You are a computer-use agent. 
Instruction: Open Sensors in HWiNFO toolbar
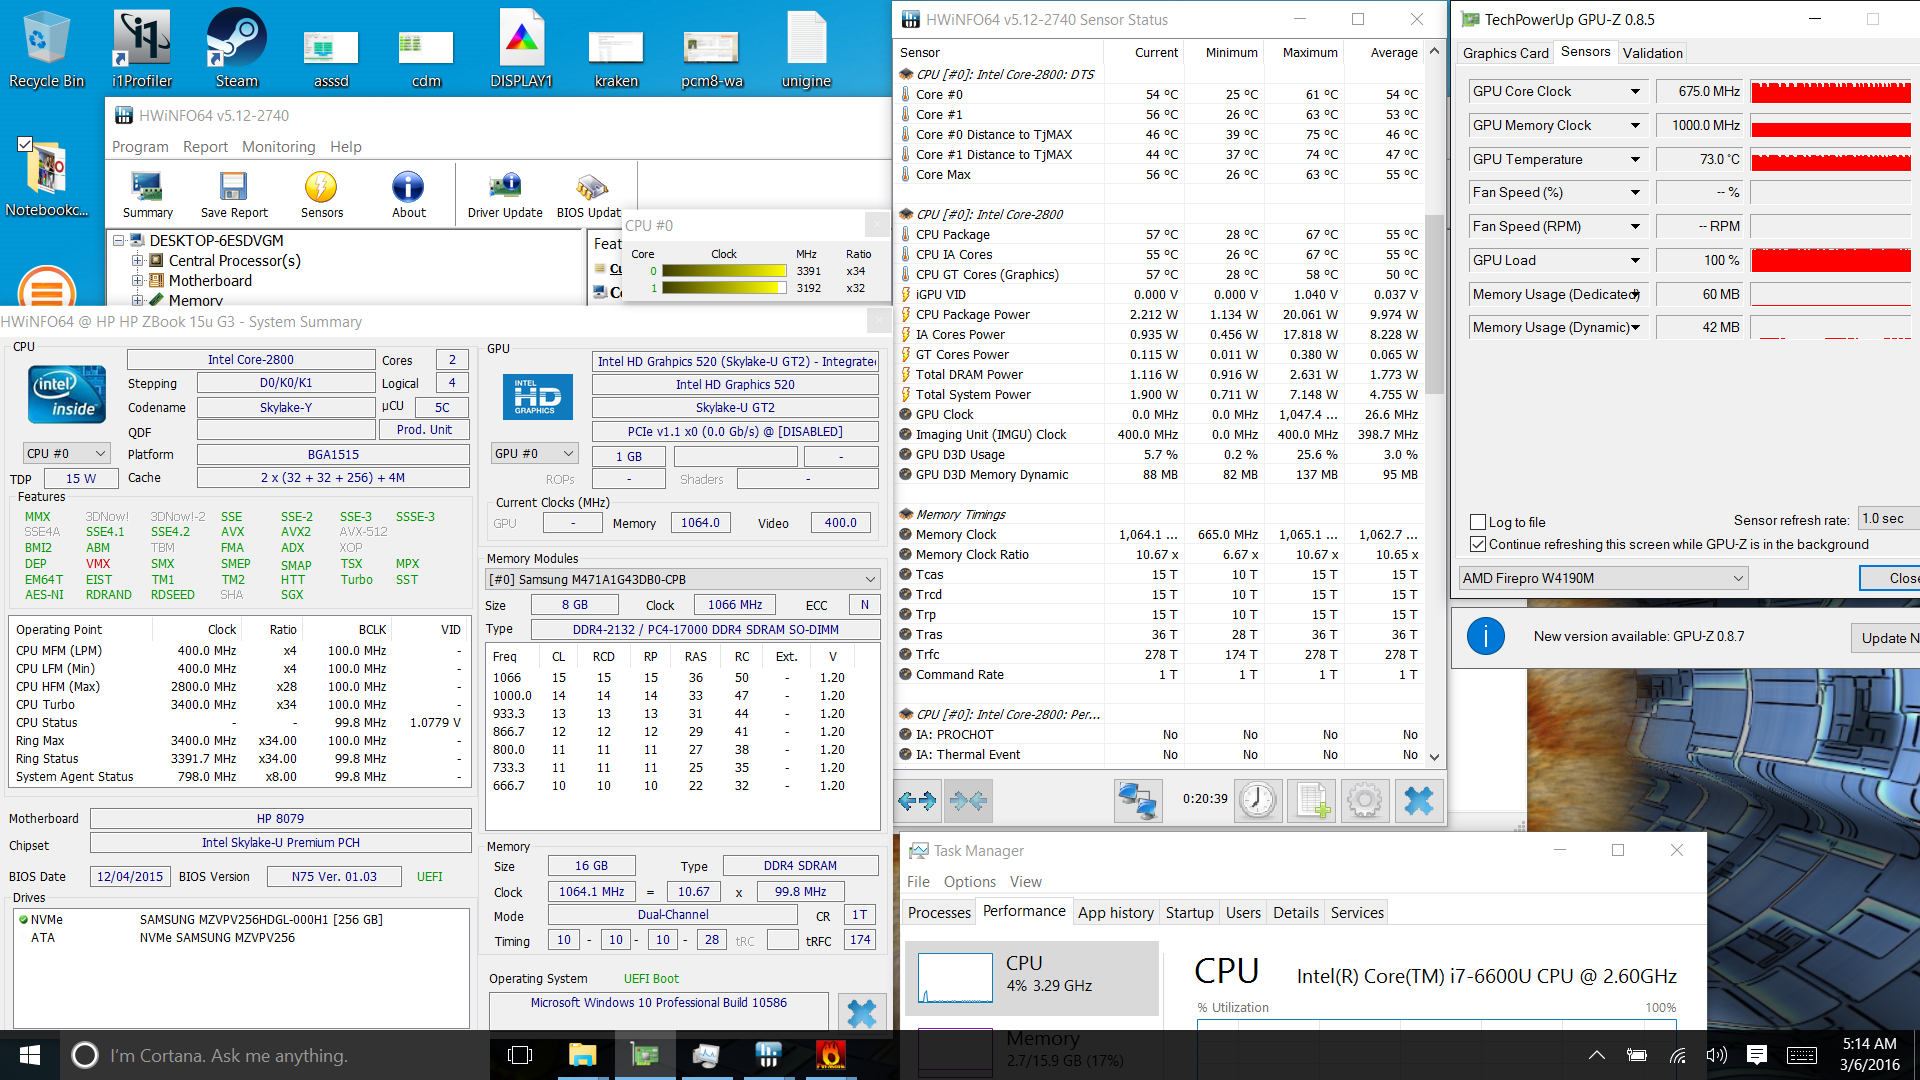click(321, 194)
